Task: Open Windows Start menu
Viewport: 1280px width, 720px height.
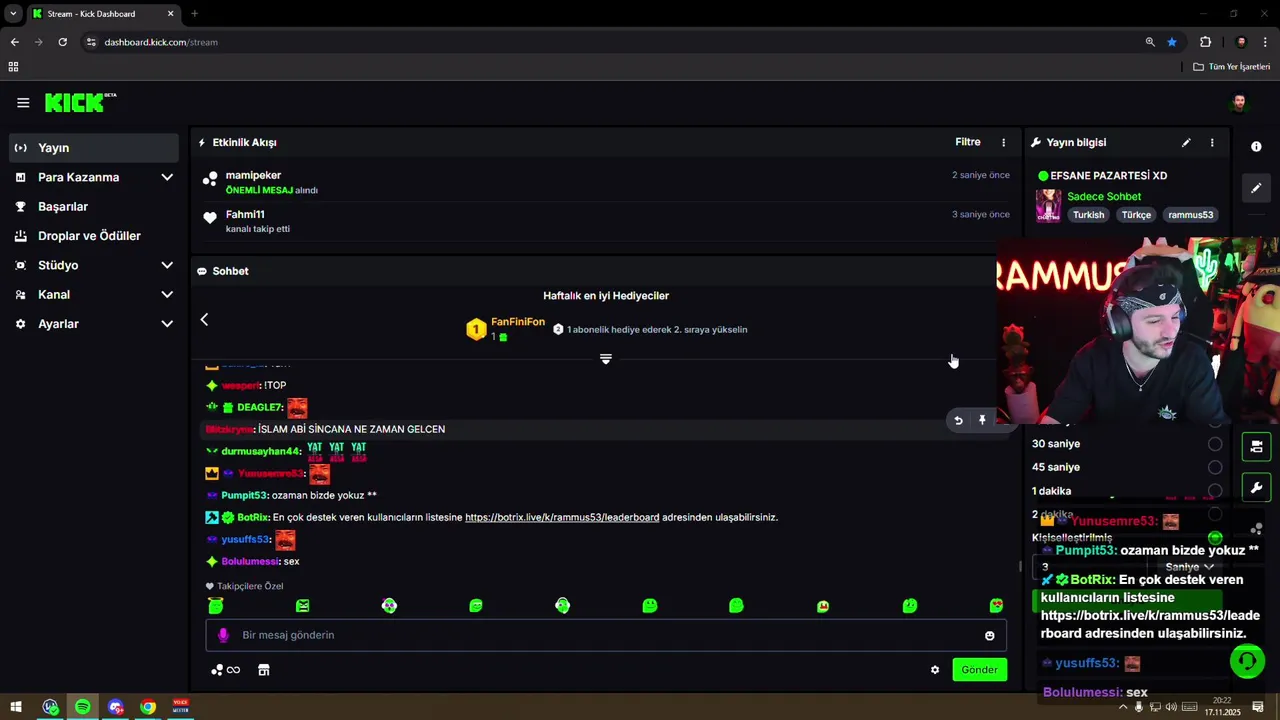Action: click(x=16, y=707)
